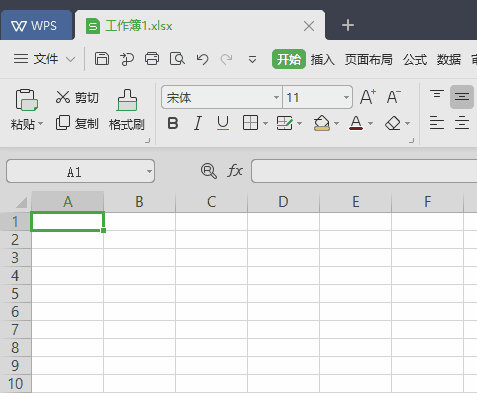Toggle Italic formatting
Image resolution: width=477 pixels, height=393 pixels.
198,123
